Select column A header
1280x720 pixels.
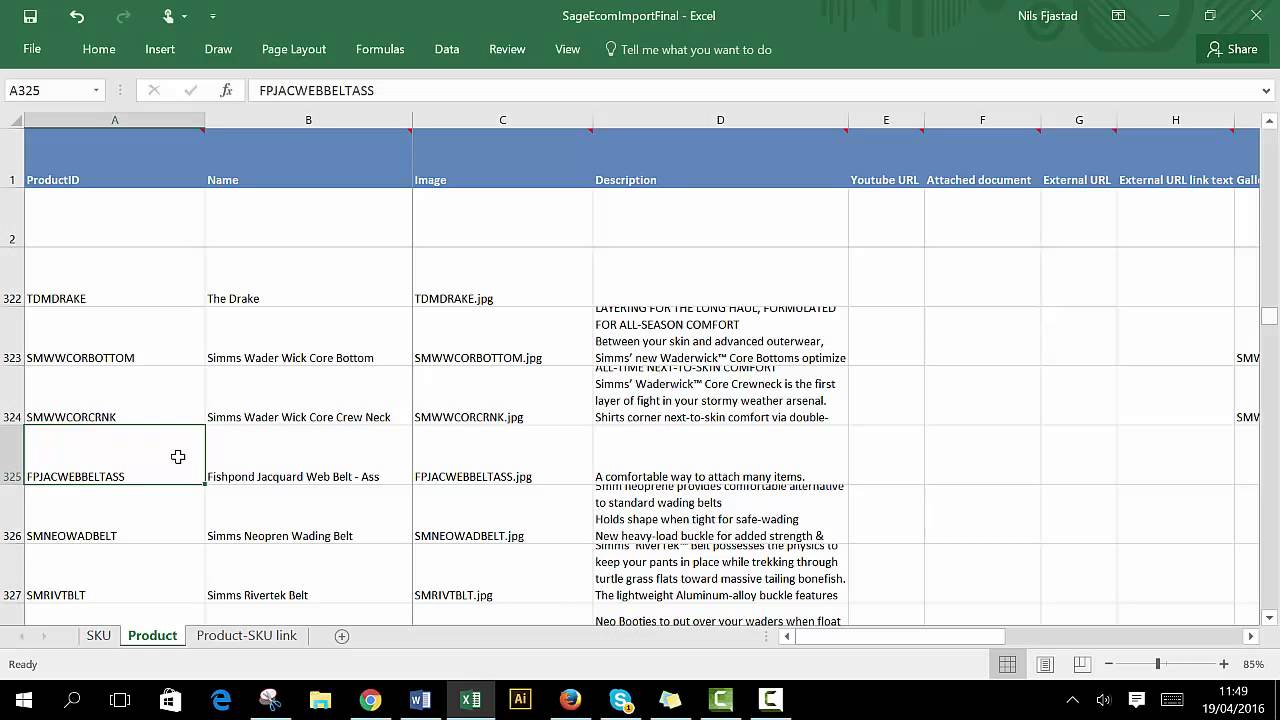[114, 120]
